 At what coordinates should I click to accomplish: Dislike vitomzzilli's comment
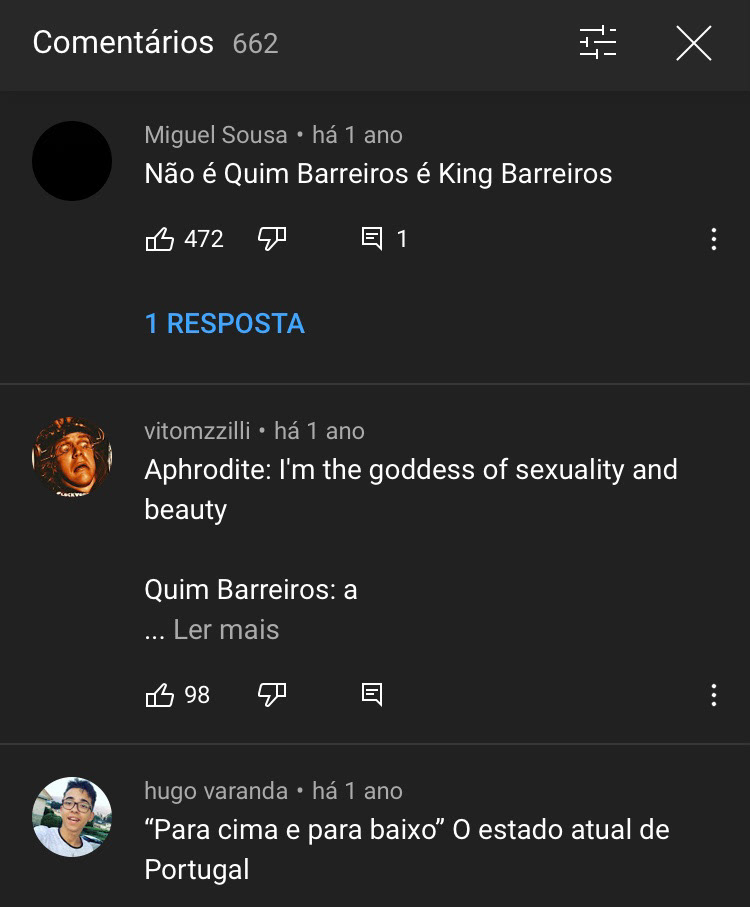pyautogui.click(x=272, y=695)
